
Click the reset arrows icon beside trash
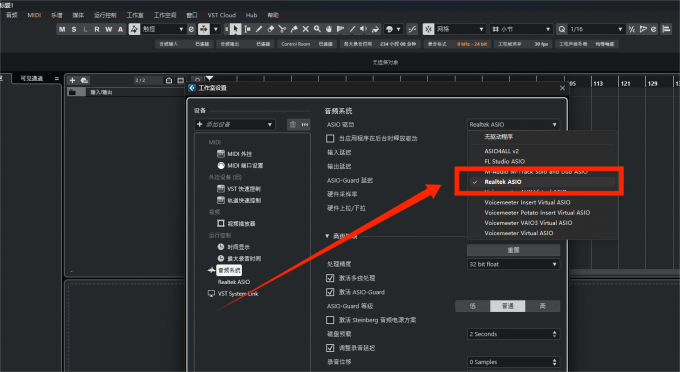coord(305,124)
